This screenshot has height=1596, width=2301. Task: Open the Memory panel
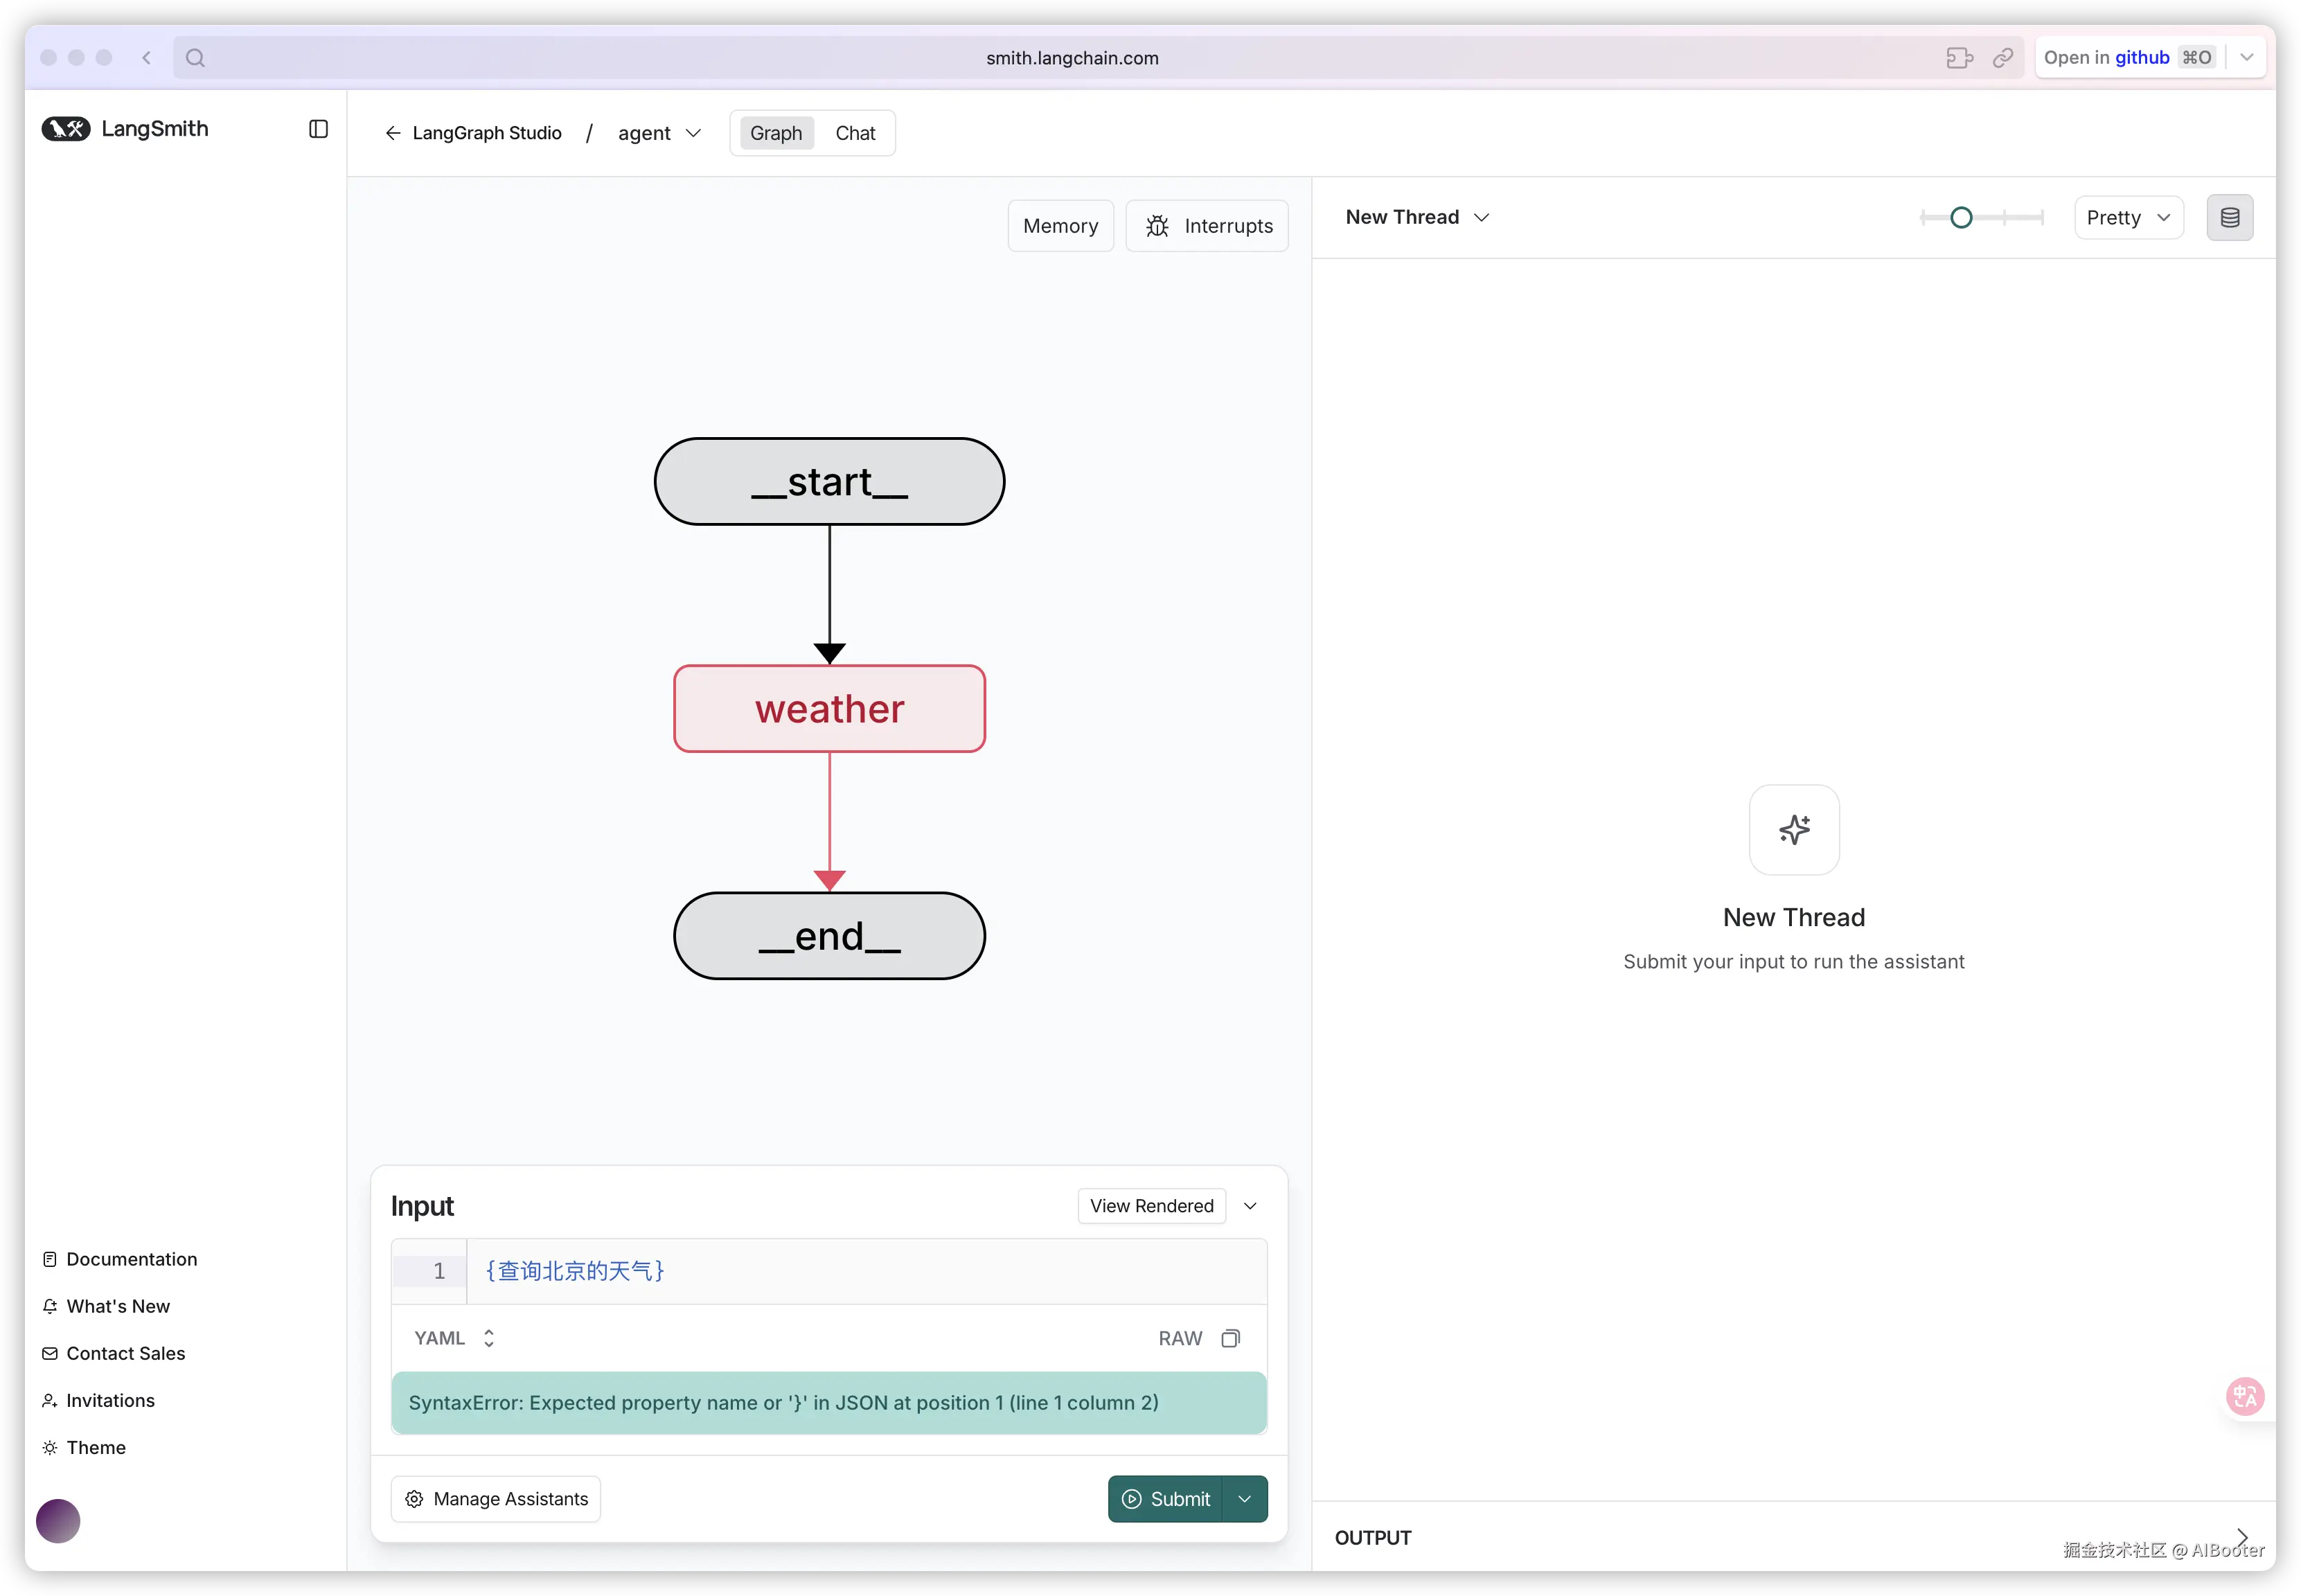coord(1060,226)
